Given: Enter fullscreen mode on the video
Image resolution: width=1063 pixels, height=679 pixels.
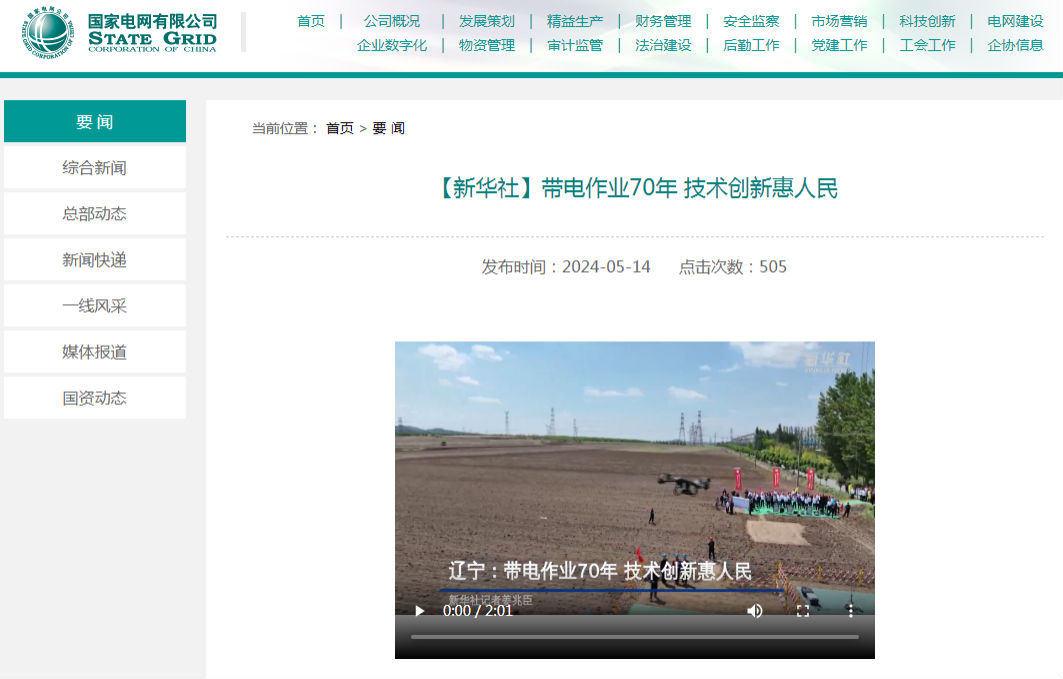Looking at the screenshot, I should [802, 611].
